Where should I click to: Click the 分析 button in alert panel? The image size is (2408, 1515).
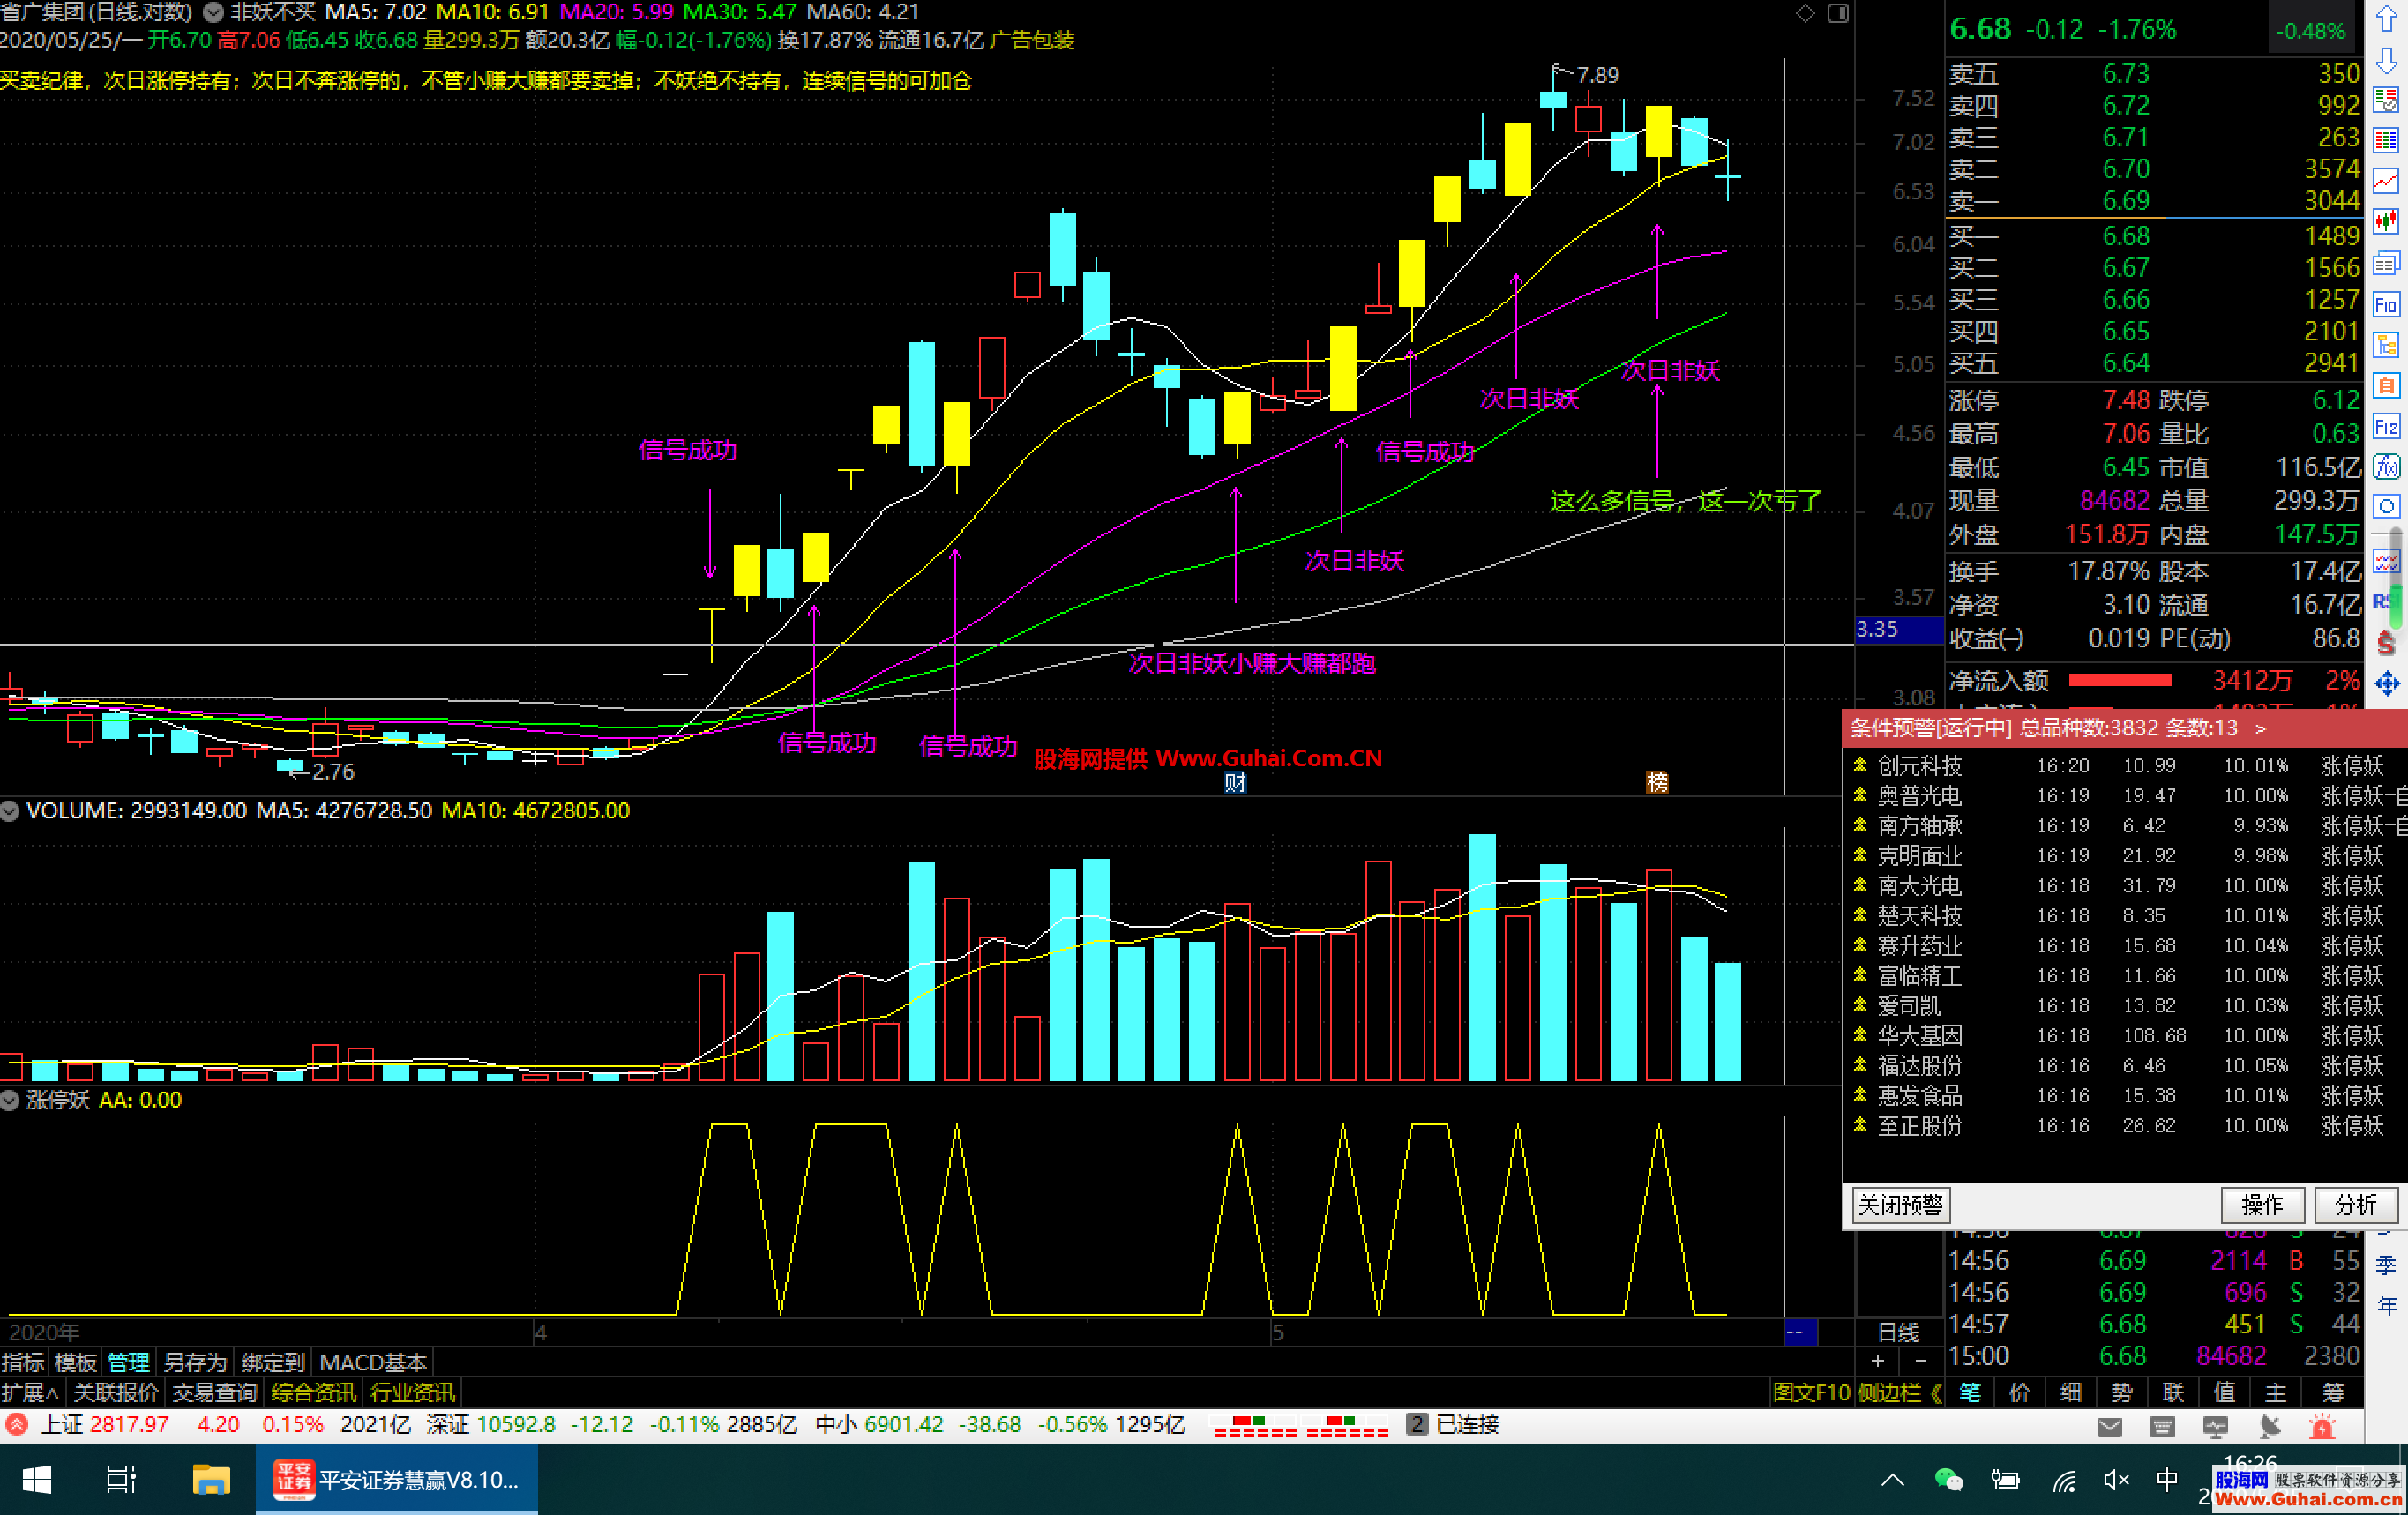coord(2356,1205)
